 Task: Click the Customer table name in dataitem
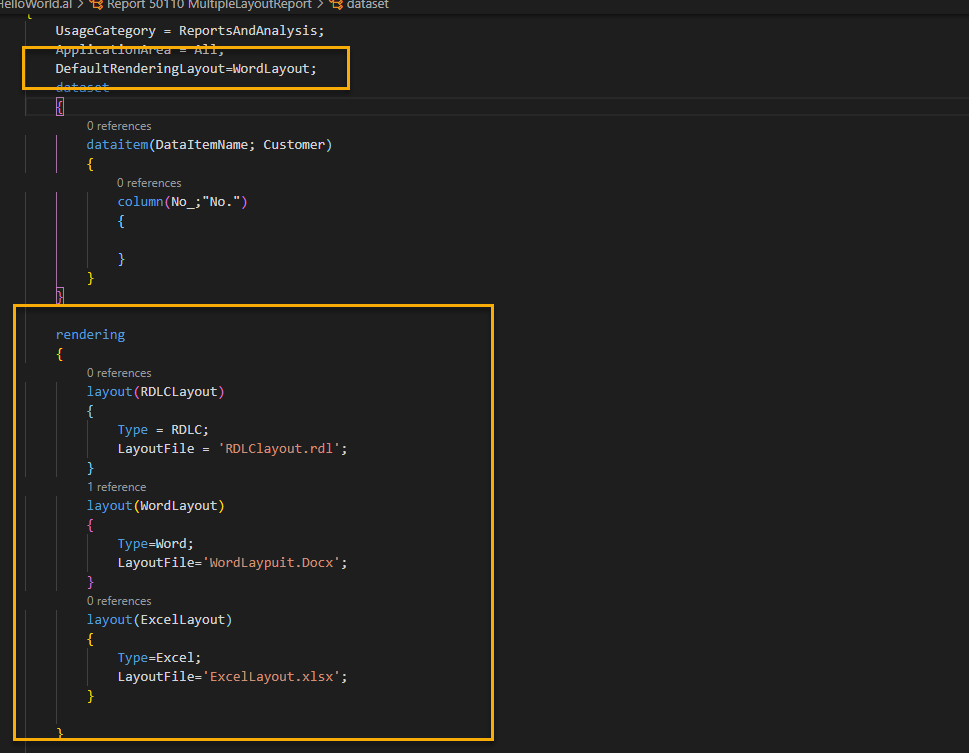tap(294, 145)
